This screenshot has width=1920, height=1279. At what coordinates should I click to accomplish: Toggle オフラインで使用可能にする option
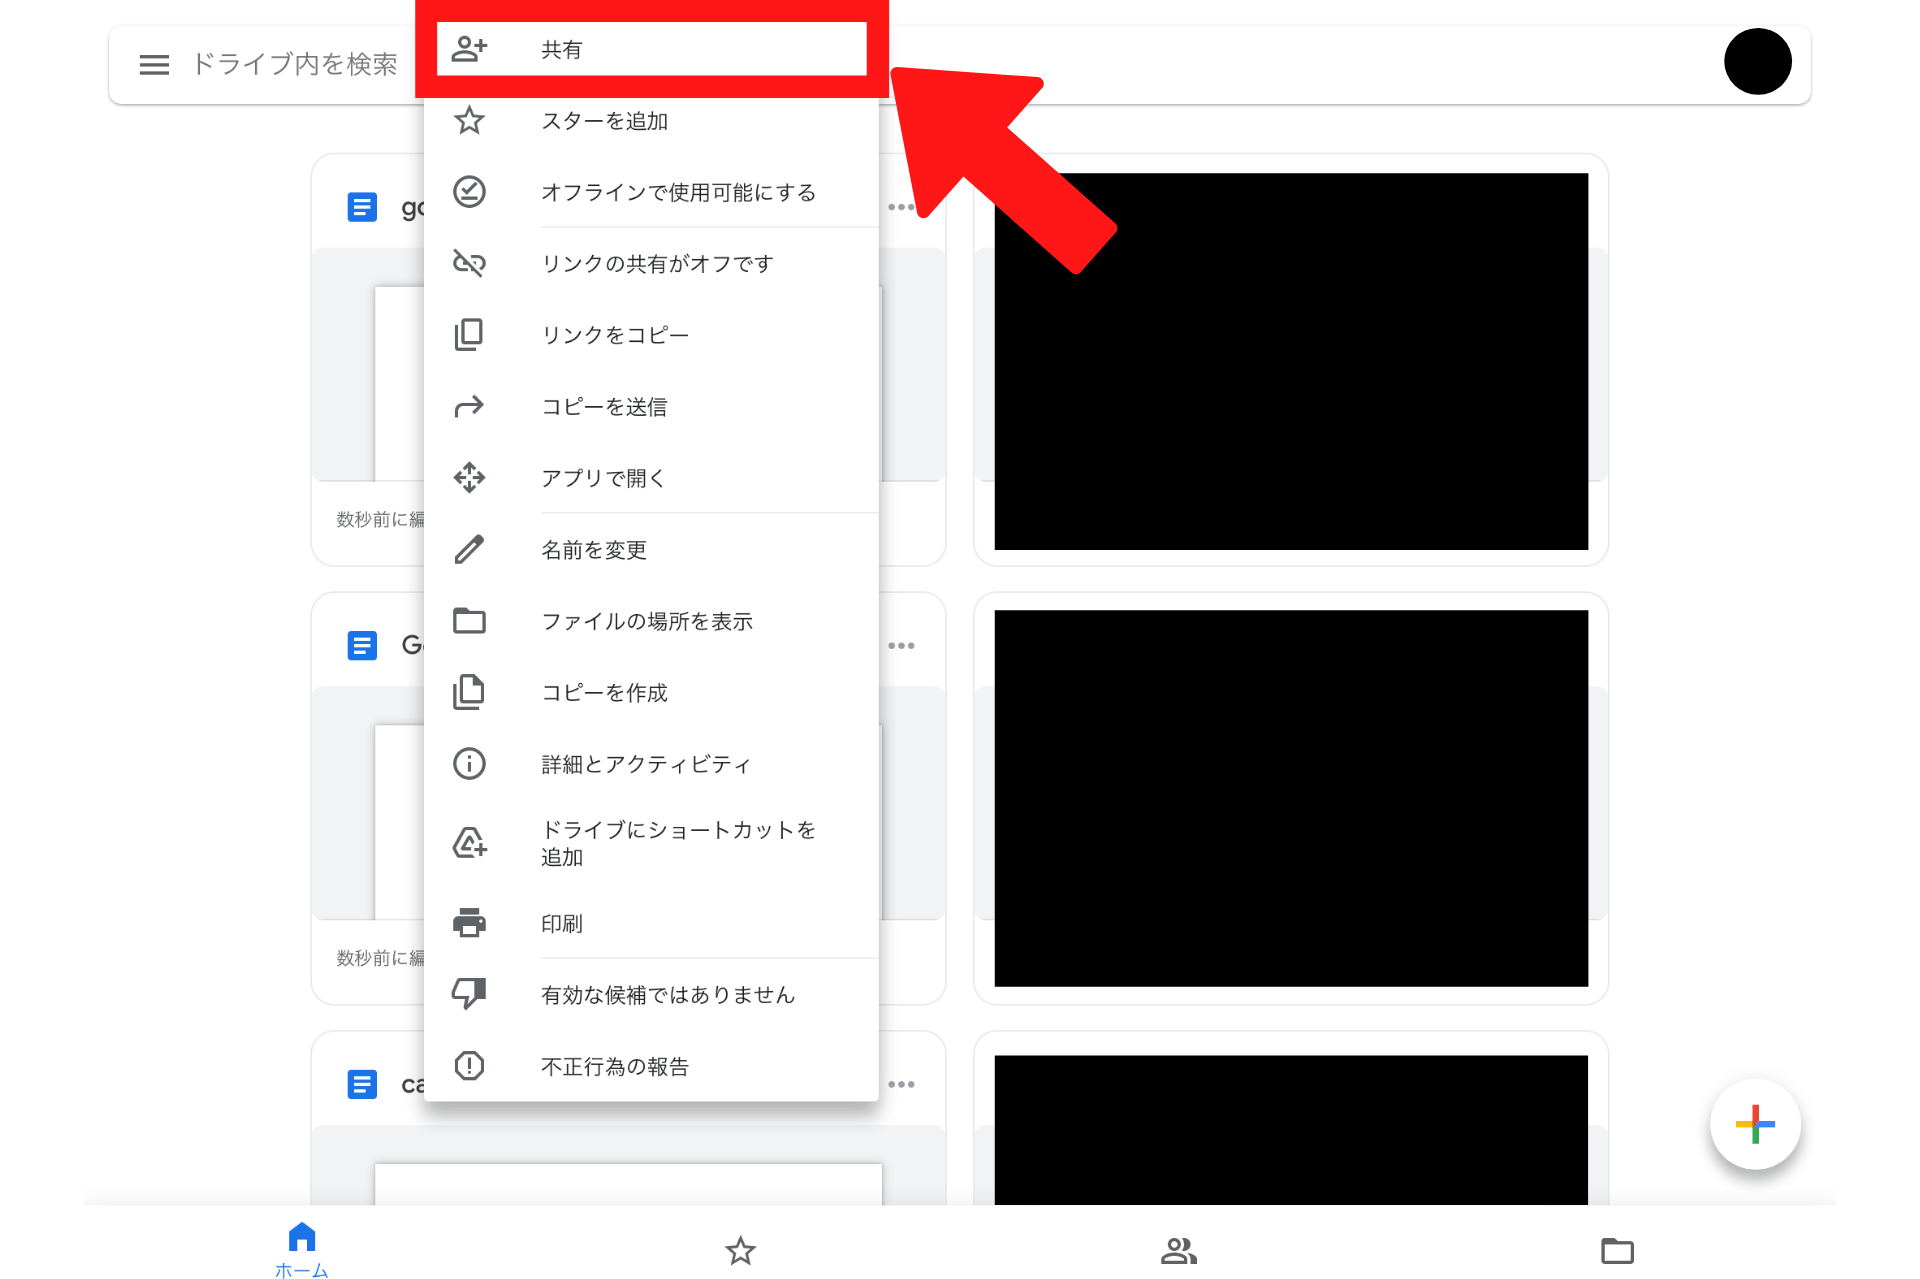click(x=651, y=192)
